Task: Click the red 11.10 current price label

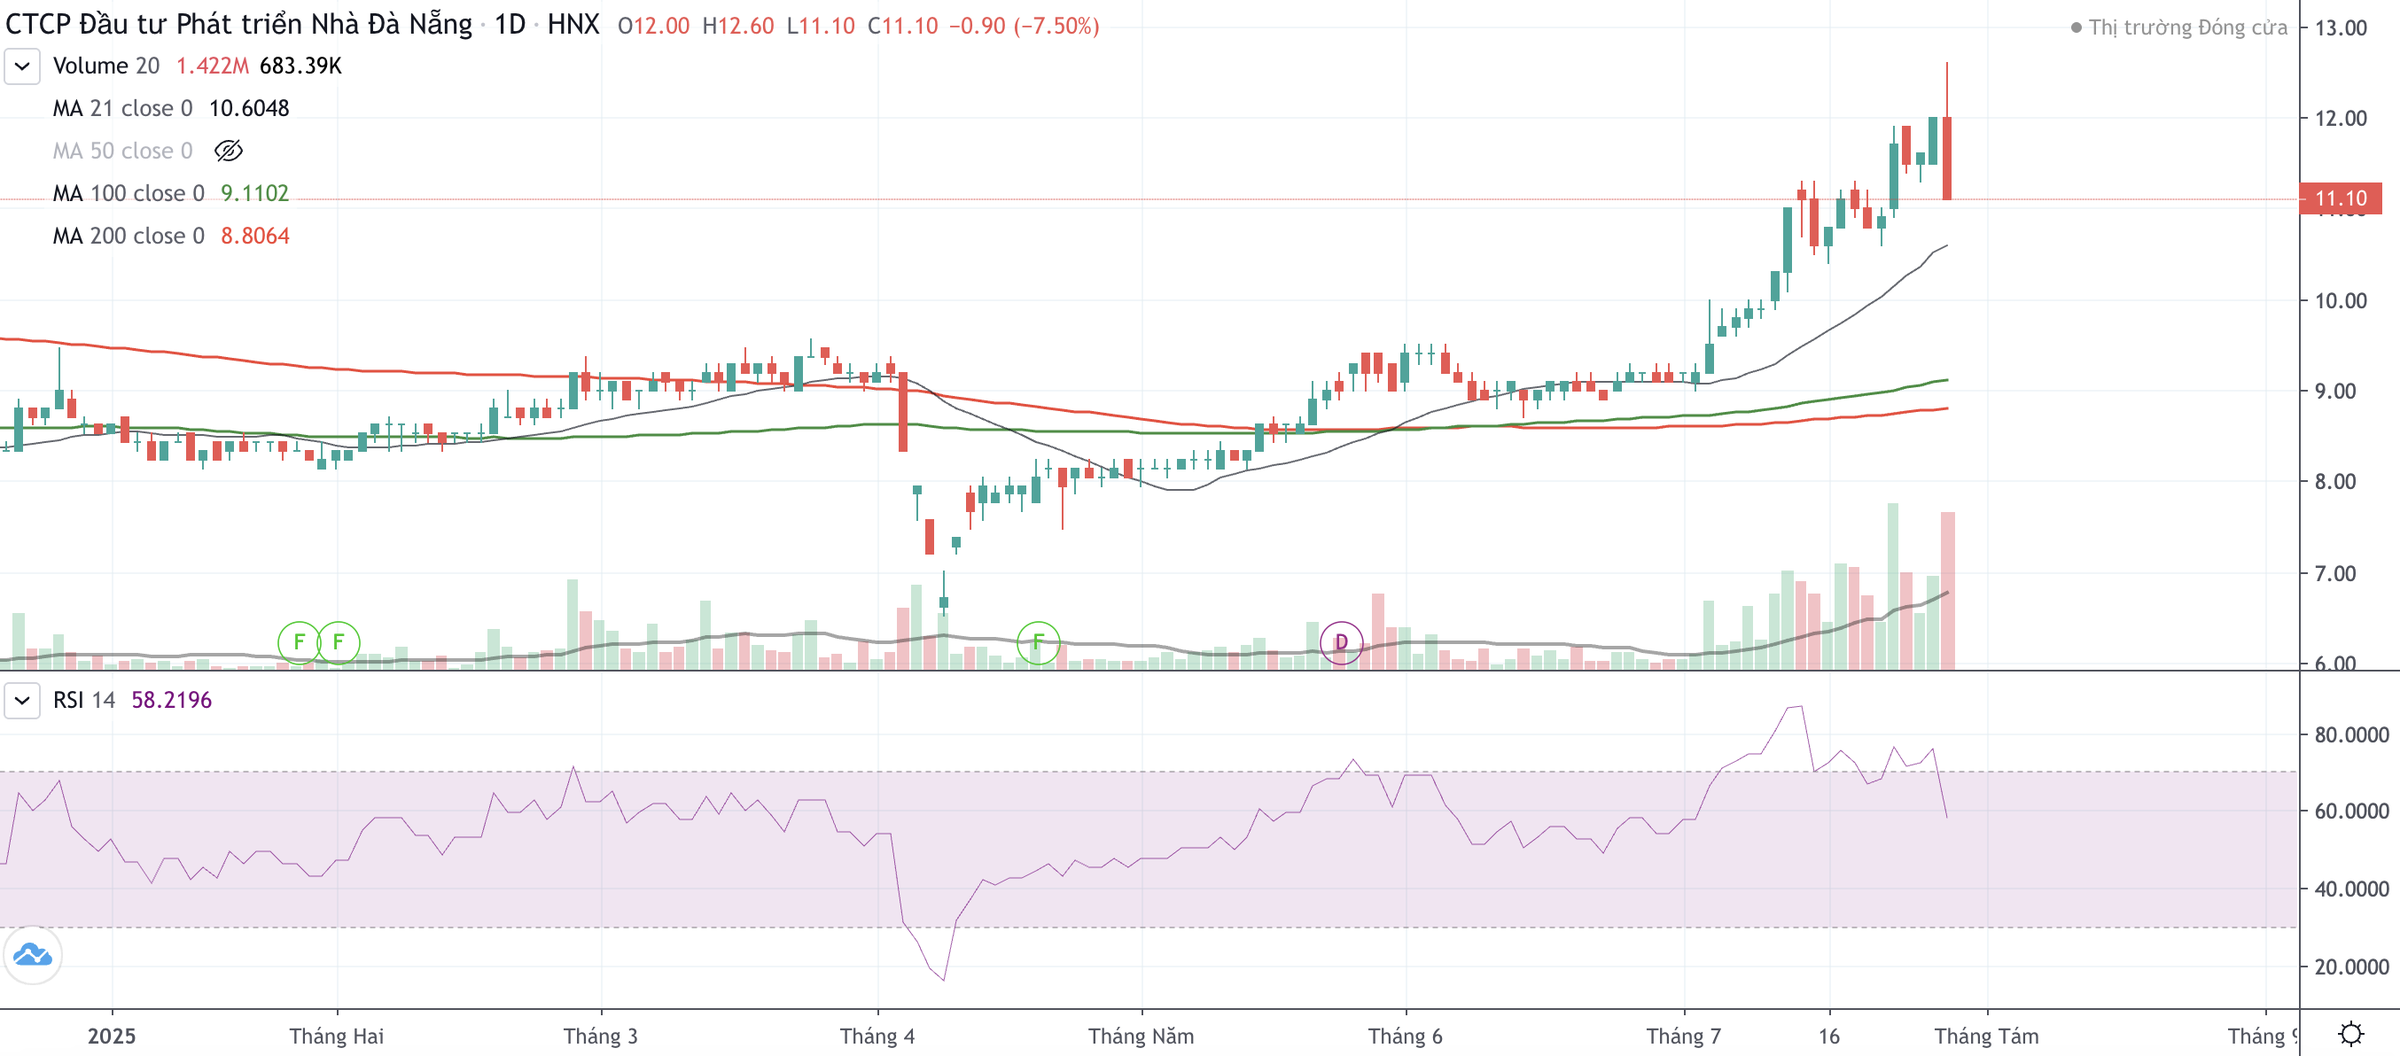Action: [x=2340, y=198]
